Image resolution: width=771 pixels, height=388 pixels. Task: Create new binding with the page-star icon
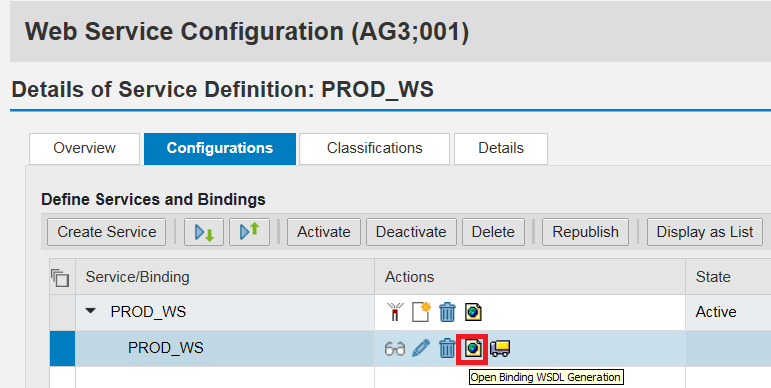[x=421, y=312]
